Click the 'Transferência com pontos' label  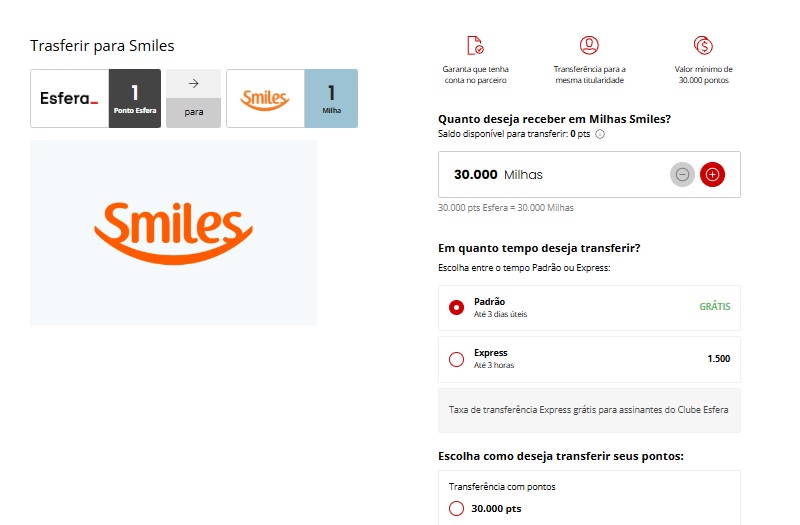click(502, 487)
